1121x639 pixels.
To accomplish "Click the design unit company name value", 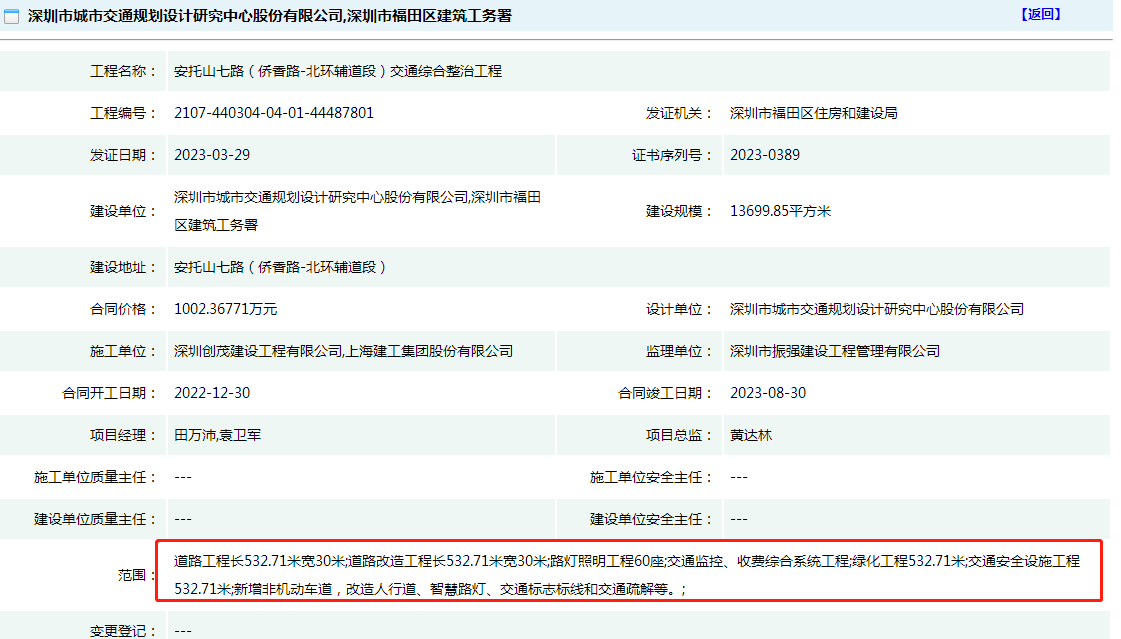I will (876, 309).
